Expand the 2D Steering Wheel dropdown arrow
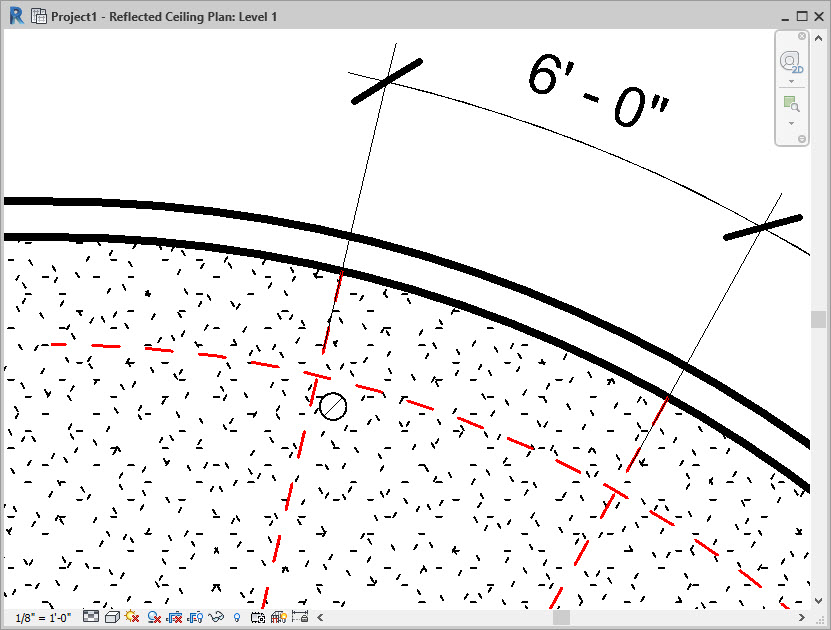 [x=790, y=82]
